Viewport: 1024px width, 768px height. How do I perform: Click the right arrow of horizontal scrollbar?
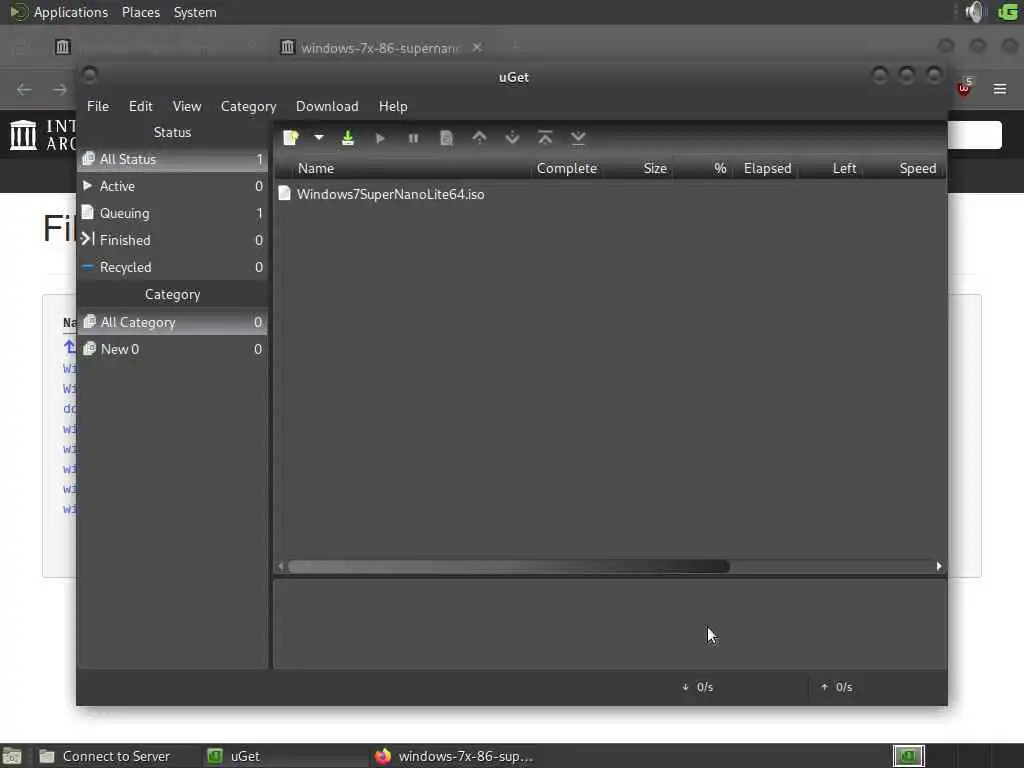[939, 566]
